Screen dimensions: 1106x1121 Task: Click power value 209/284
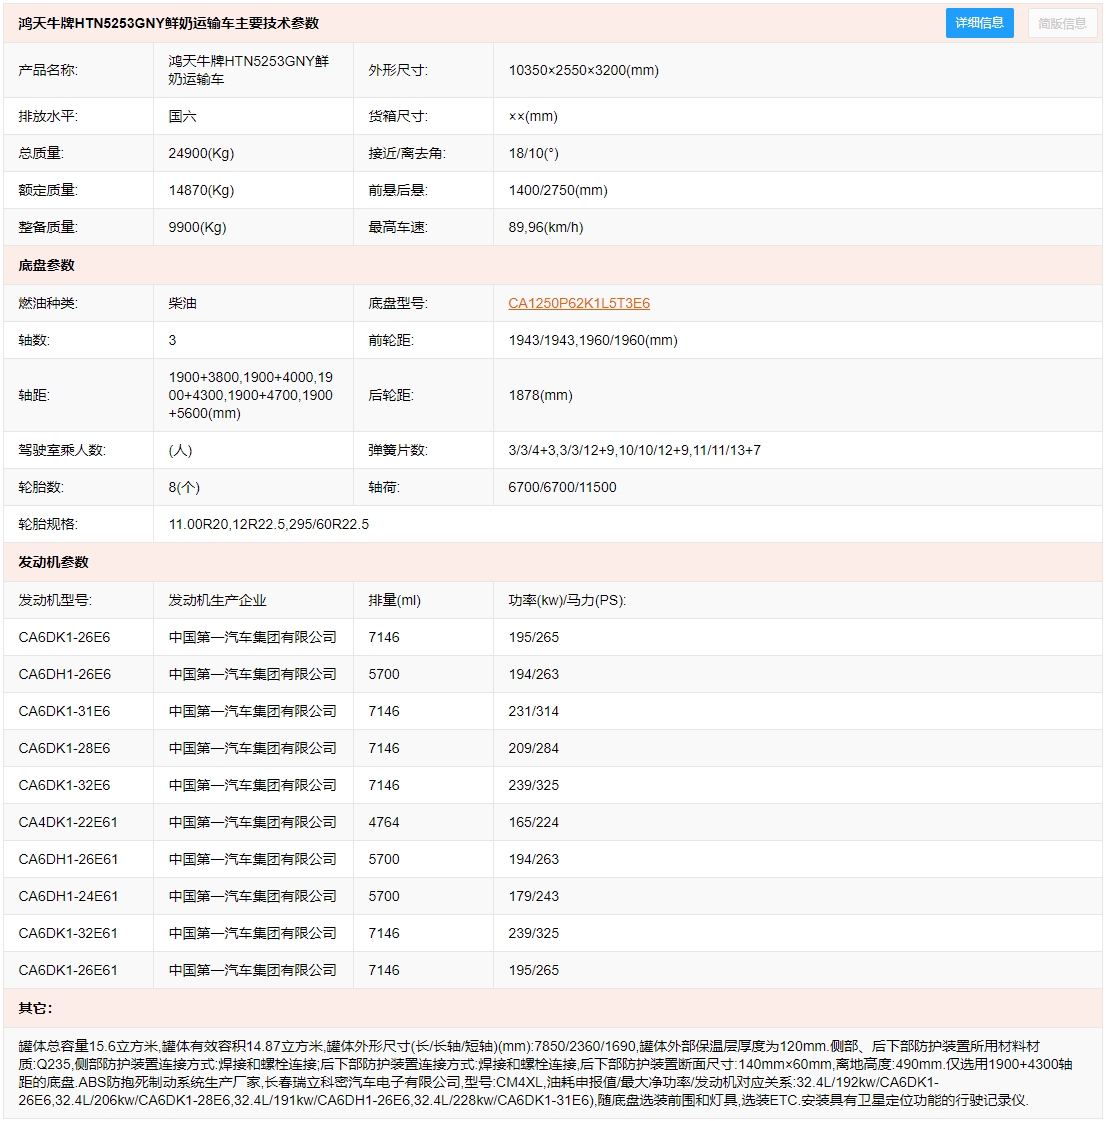pyautogui.click(x=533, y=749)
